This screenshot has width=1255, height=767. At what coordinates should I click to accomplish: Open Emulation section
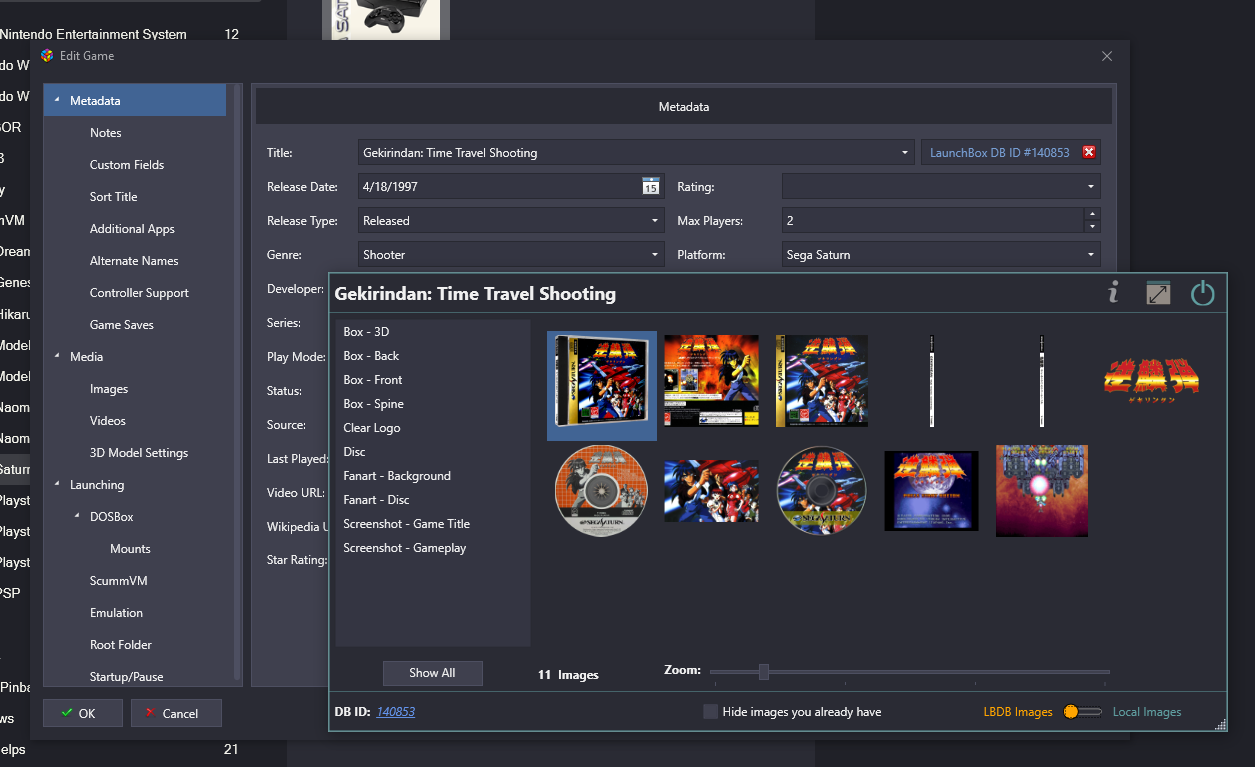tap(116, 613)
